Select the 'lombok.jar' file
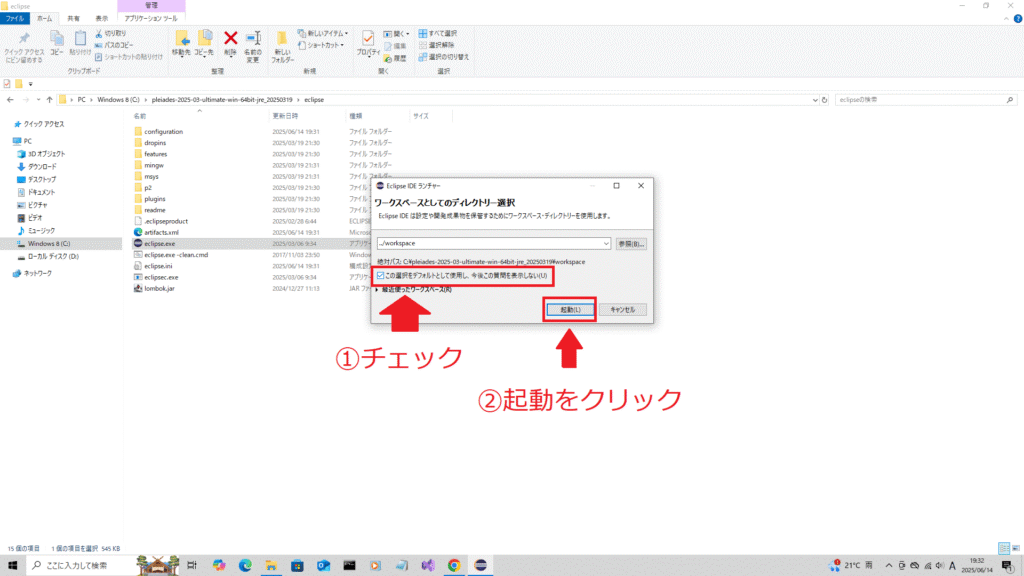The height and width of the screenshot is (576, 1024). pyautogui.click(x=159, y=288)
